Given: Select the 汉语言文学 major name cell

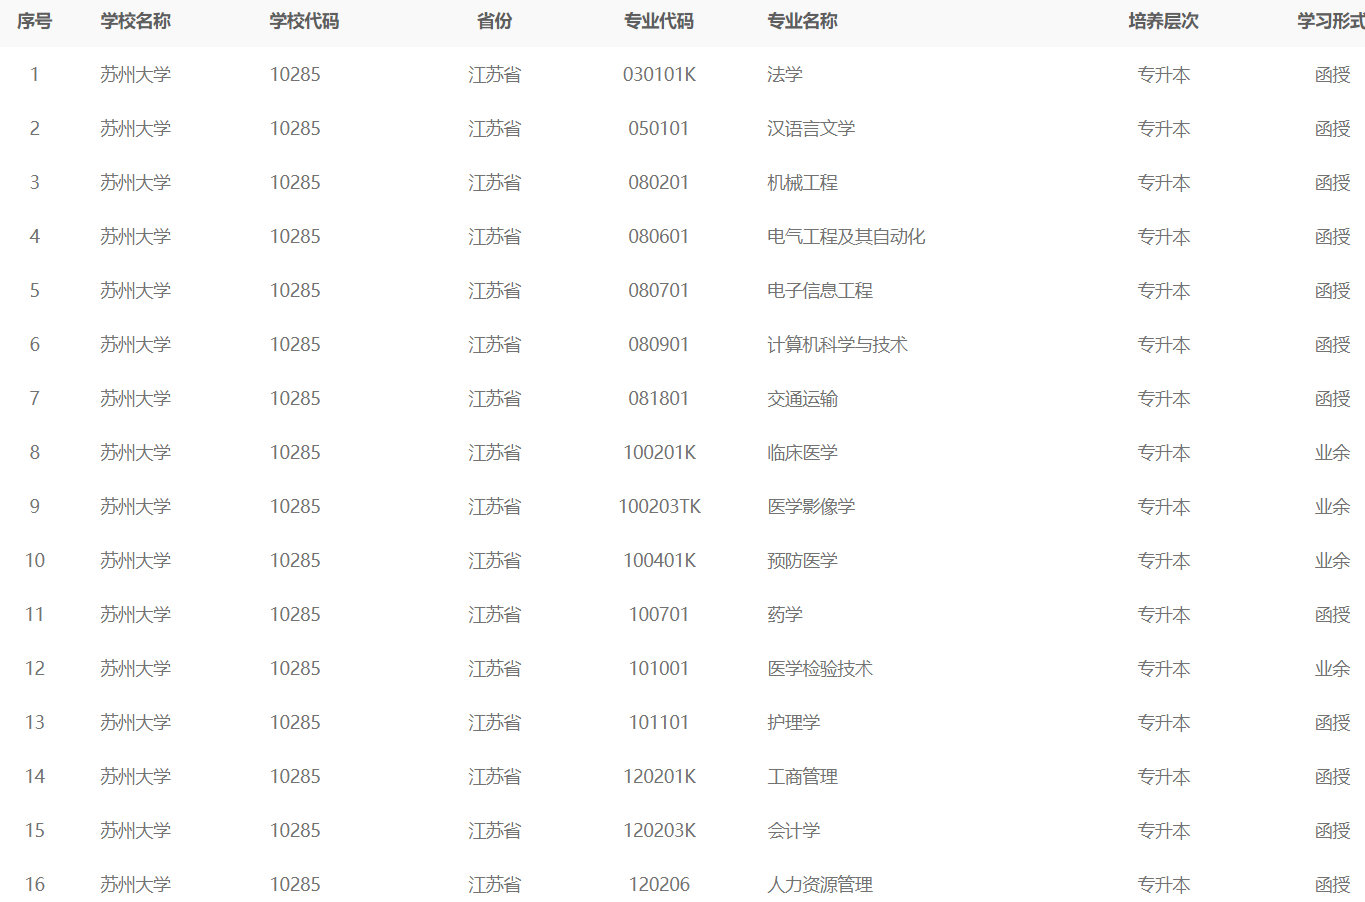Looking at the screenshot, I should point(811,129).
